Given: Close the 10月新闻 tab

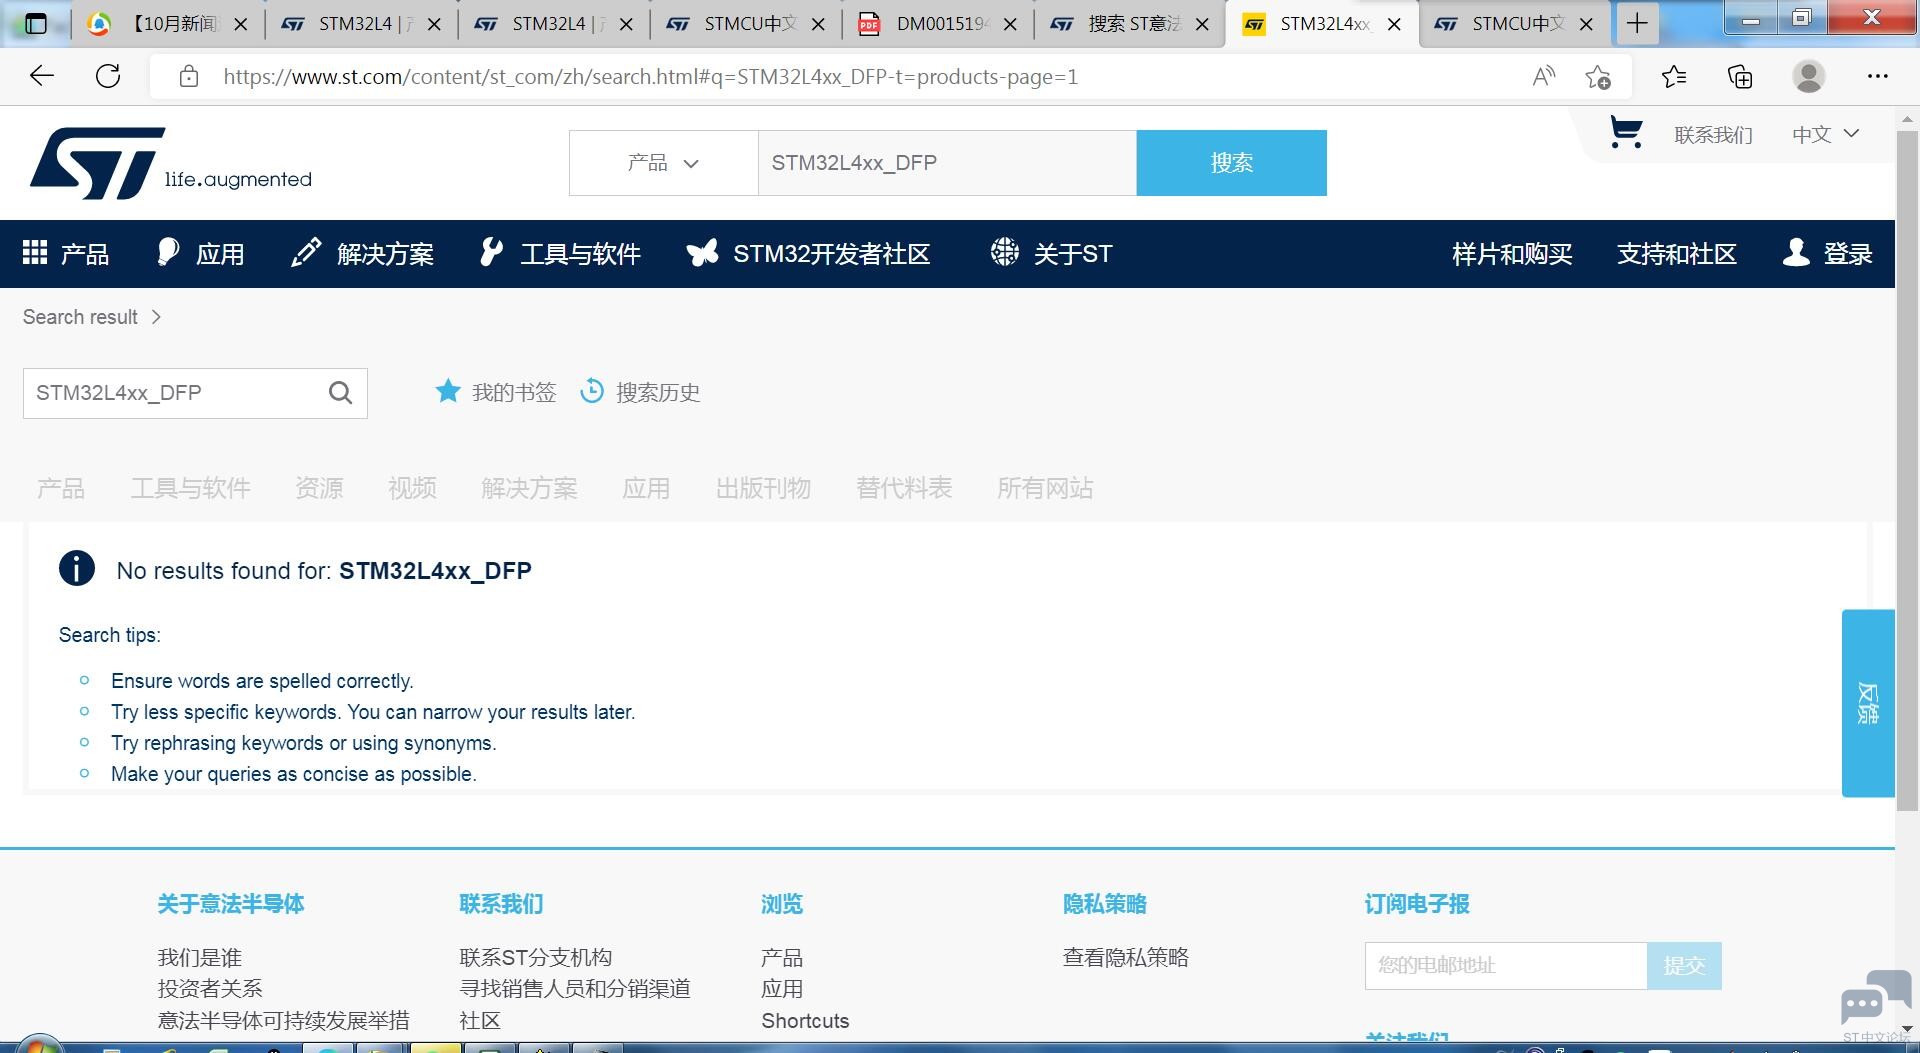Looking at the screenshot, I should pyautogui.click(x=241, y=24).
